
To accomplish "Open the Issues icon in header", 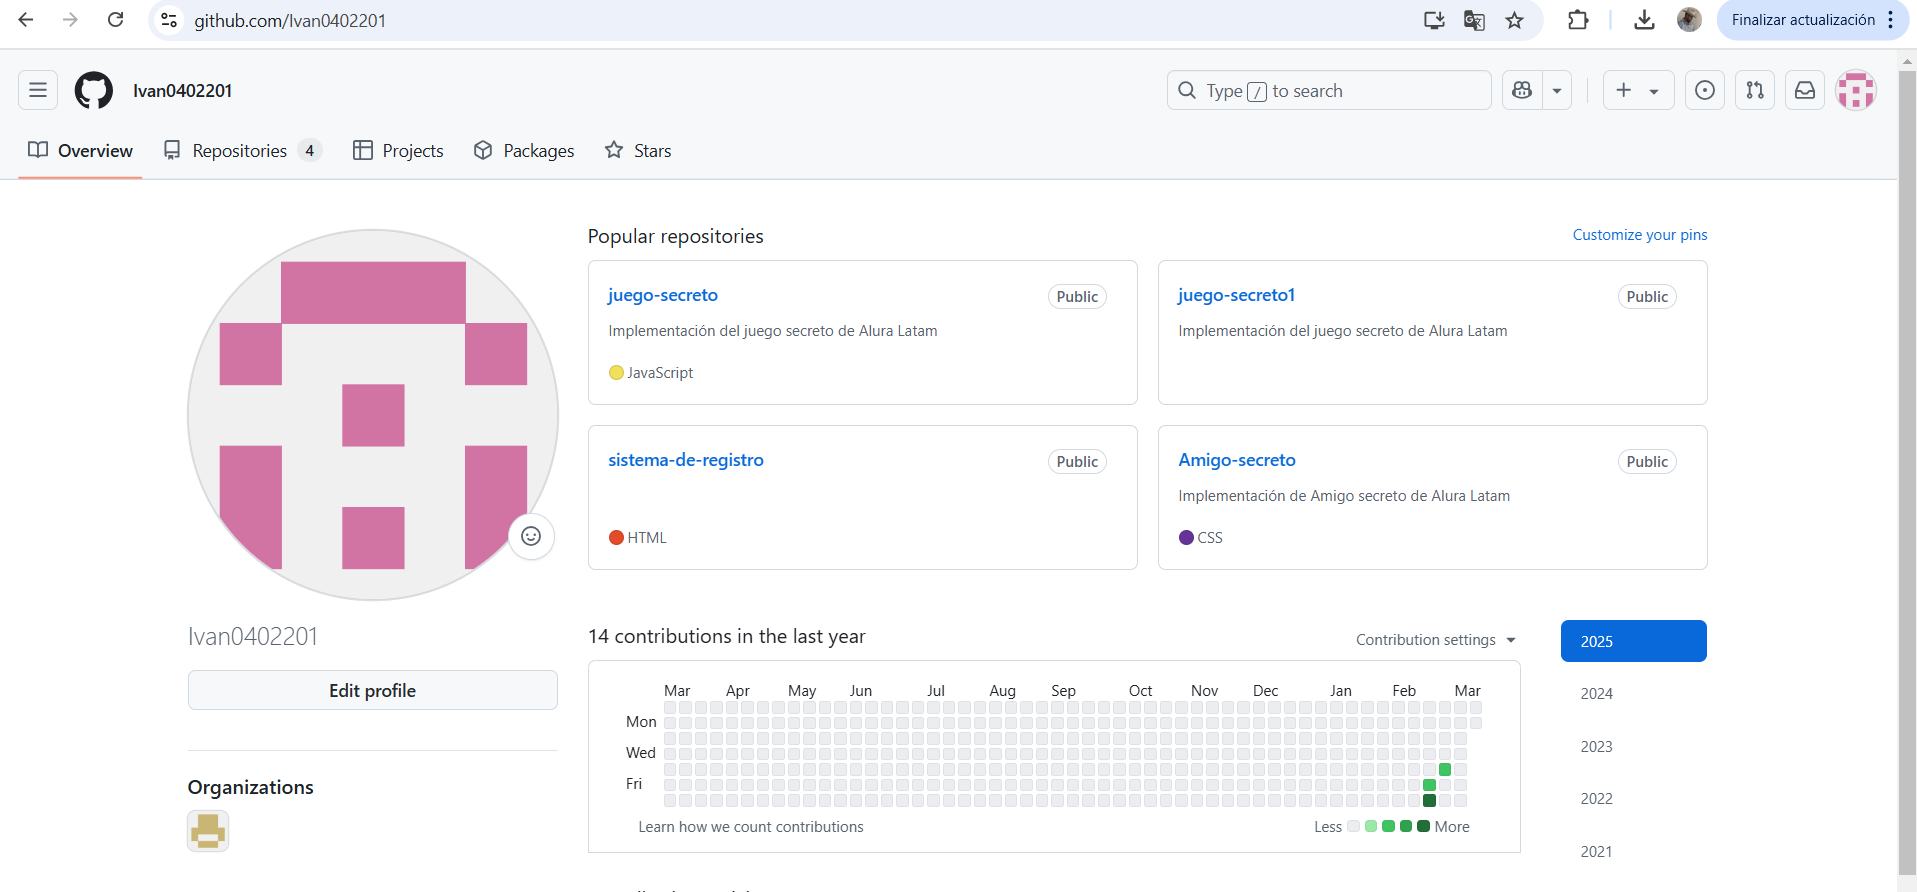I will coord(1705,90).
